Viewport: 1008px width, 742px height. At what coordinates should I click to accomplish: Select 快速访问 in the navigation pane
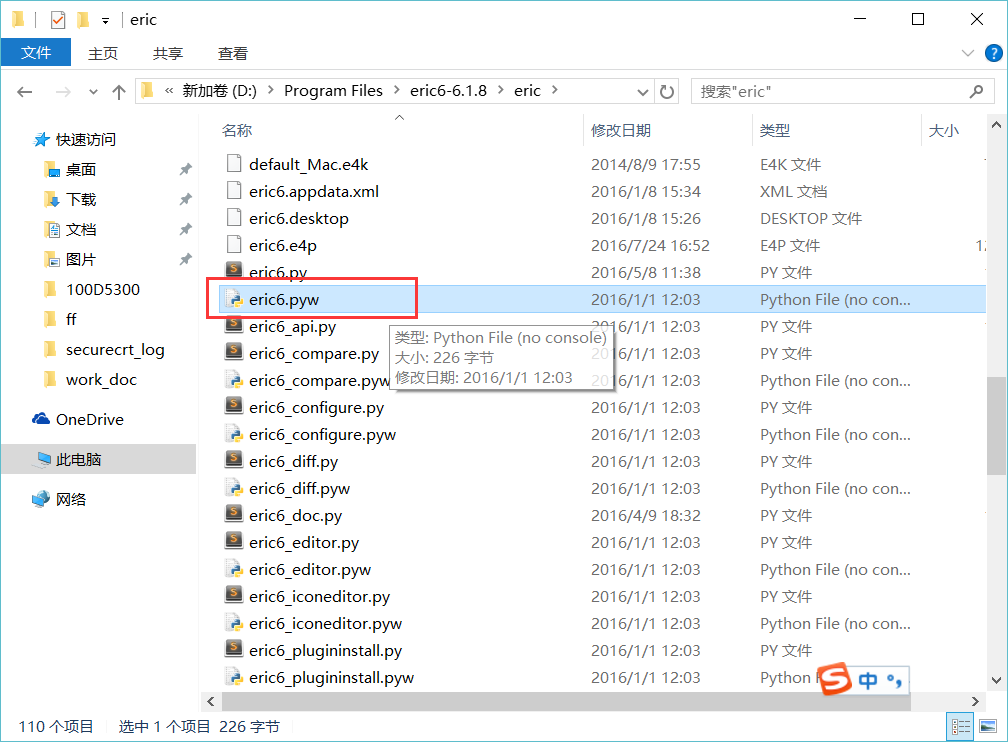[86, 140]
